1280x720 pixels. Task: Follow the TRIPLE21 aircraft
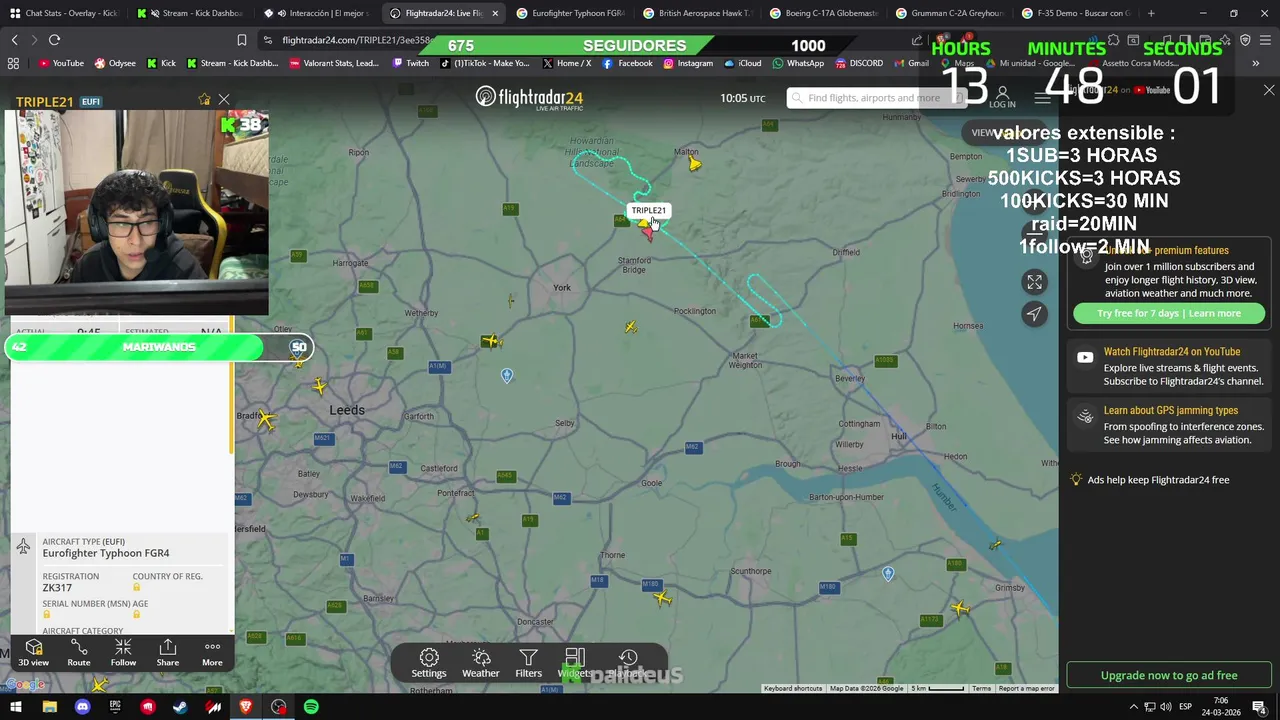click(123, 653)
